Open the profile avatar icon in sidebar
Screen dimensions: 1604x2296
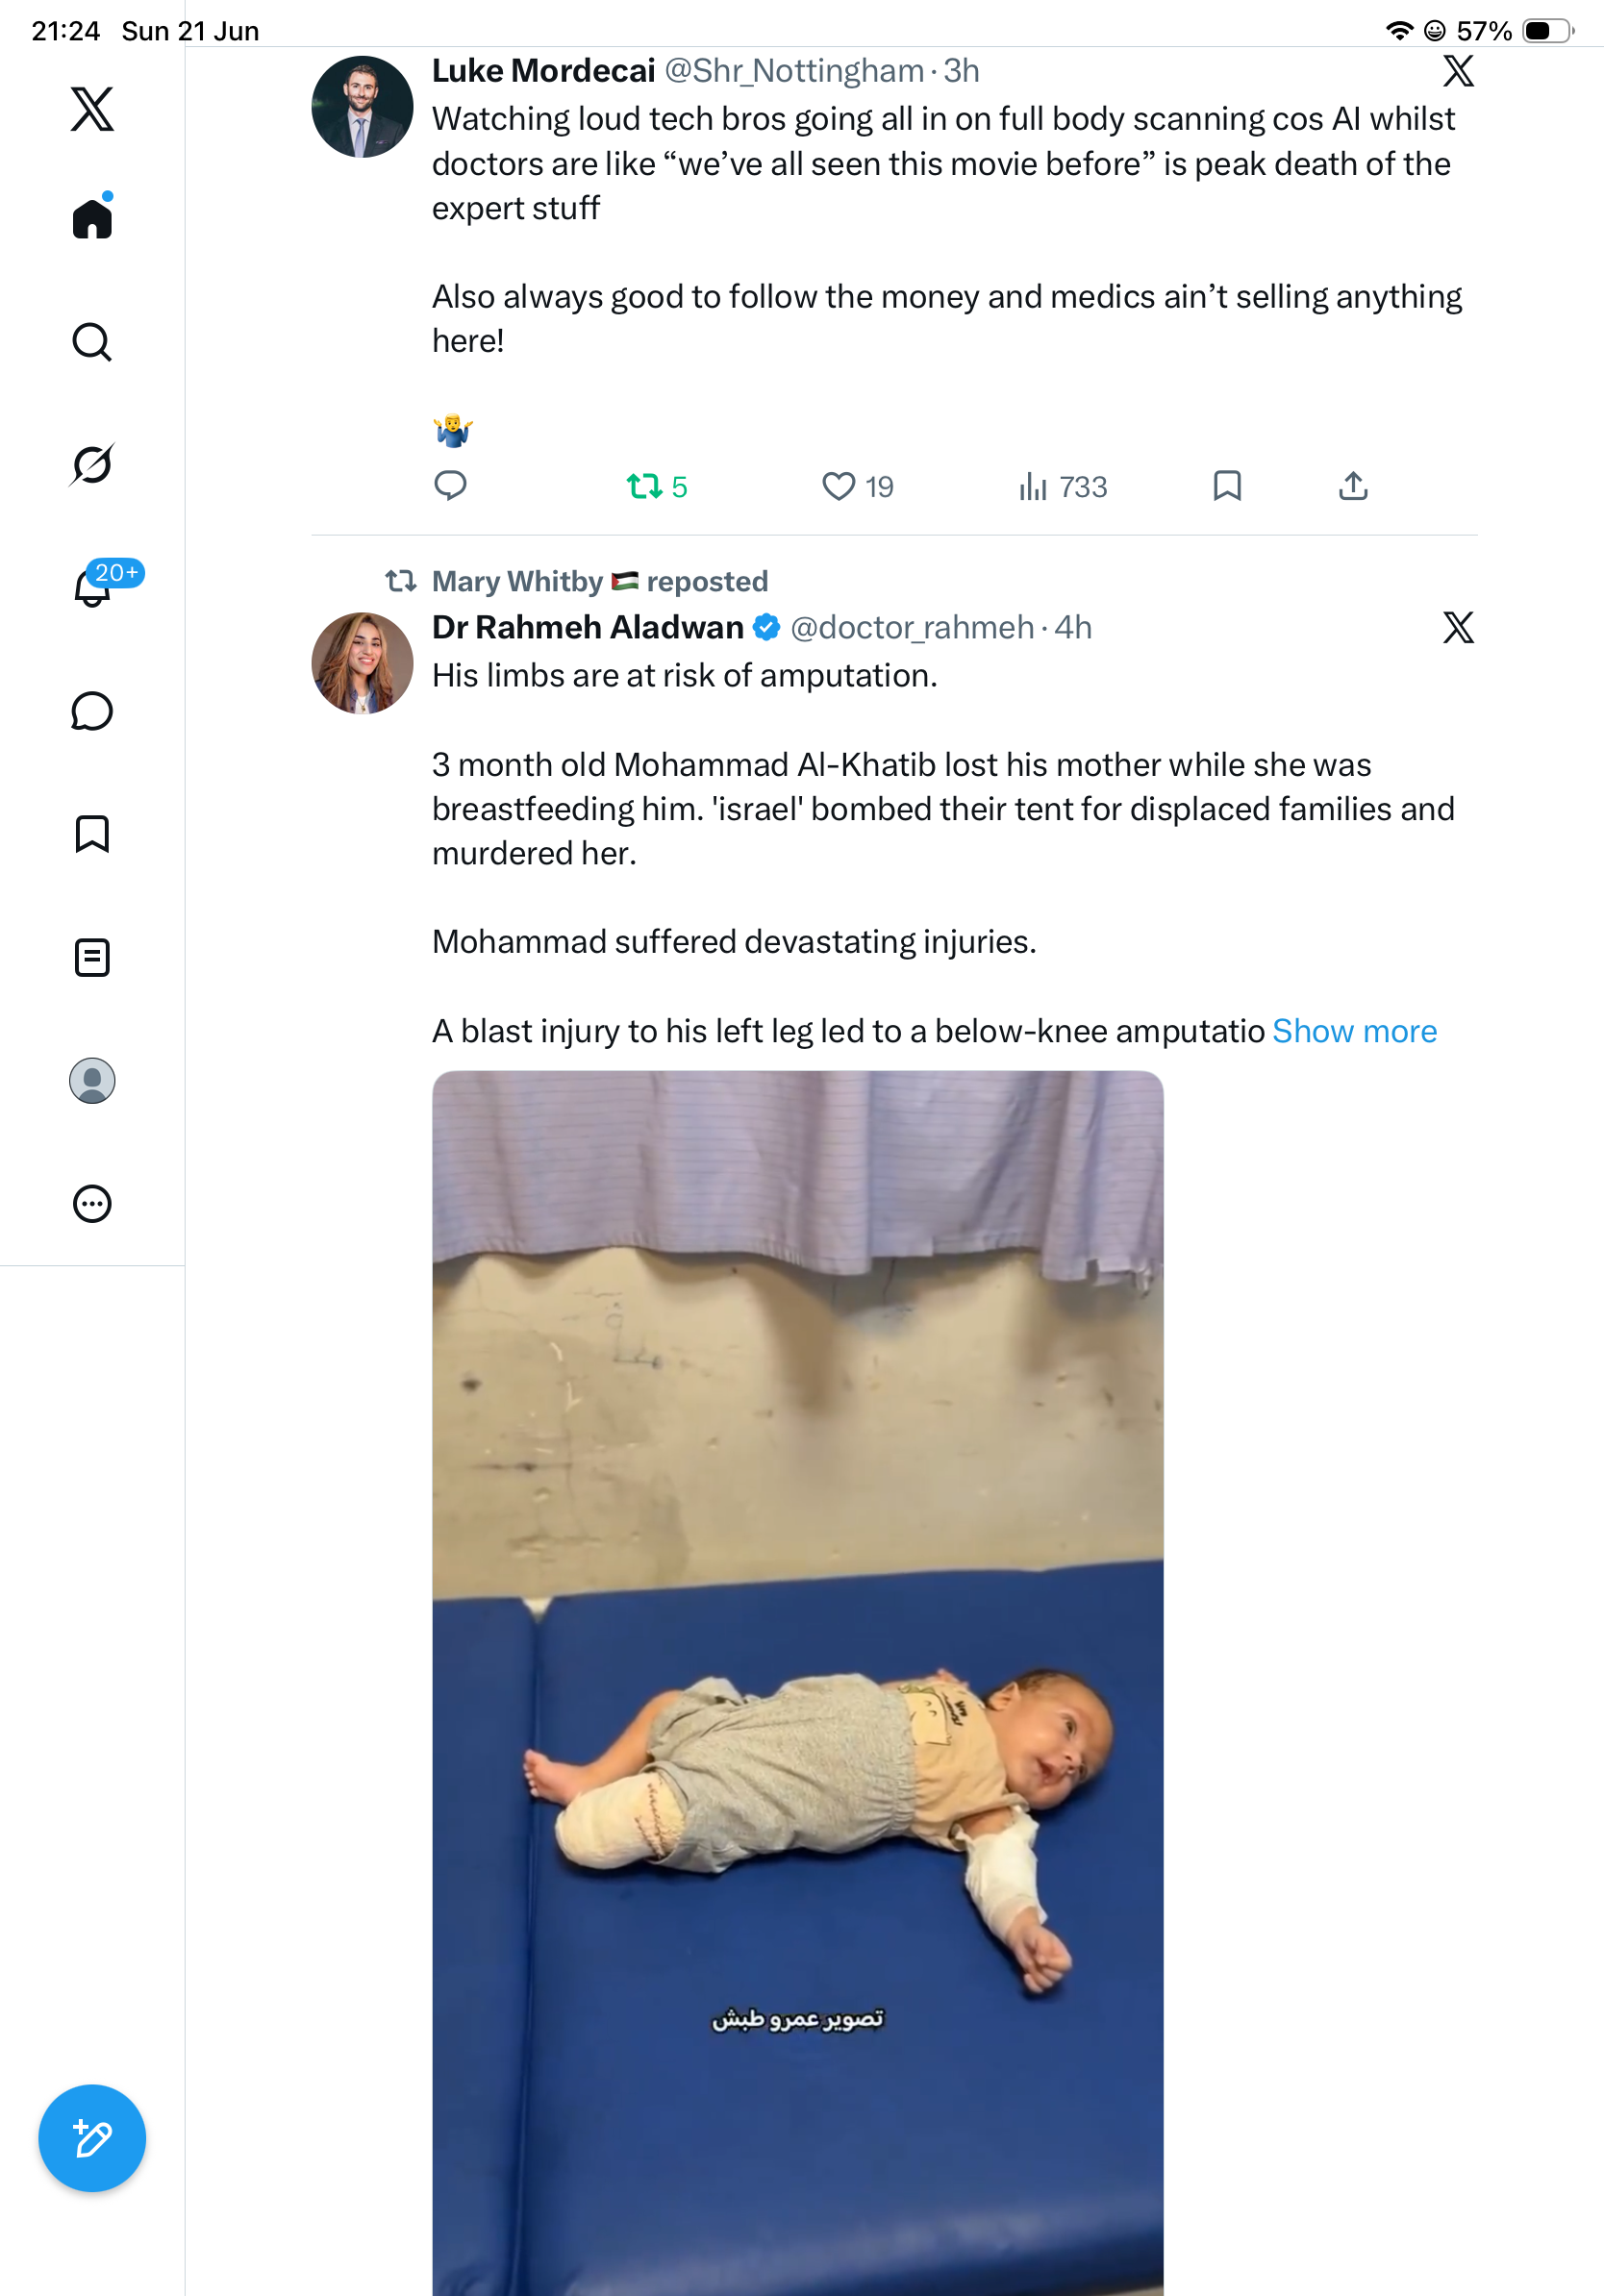pos(92,1081)
